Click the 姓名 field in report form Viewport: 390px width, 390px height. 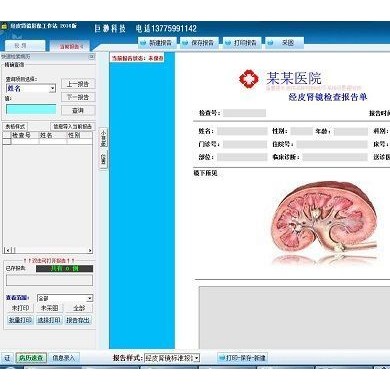[242, 131]
